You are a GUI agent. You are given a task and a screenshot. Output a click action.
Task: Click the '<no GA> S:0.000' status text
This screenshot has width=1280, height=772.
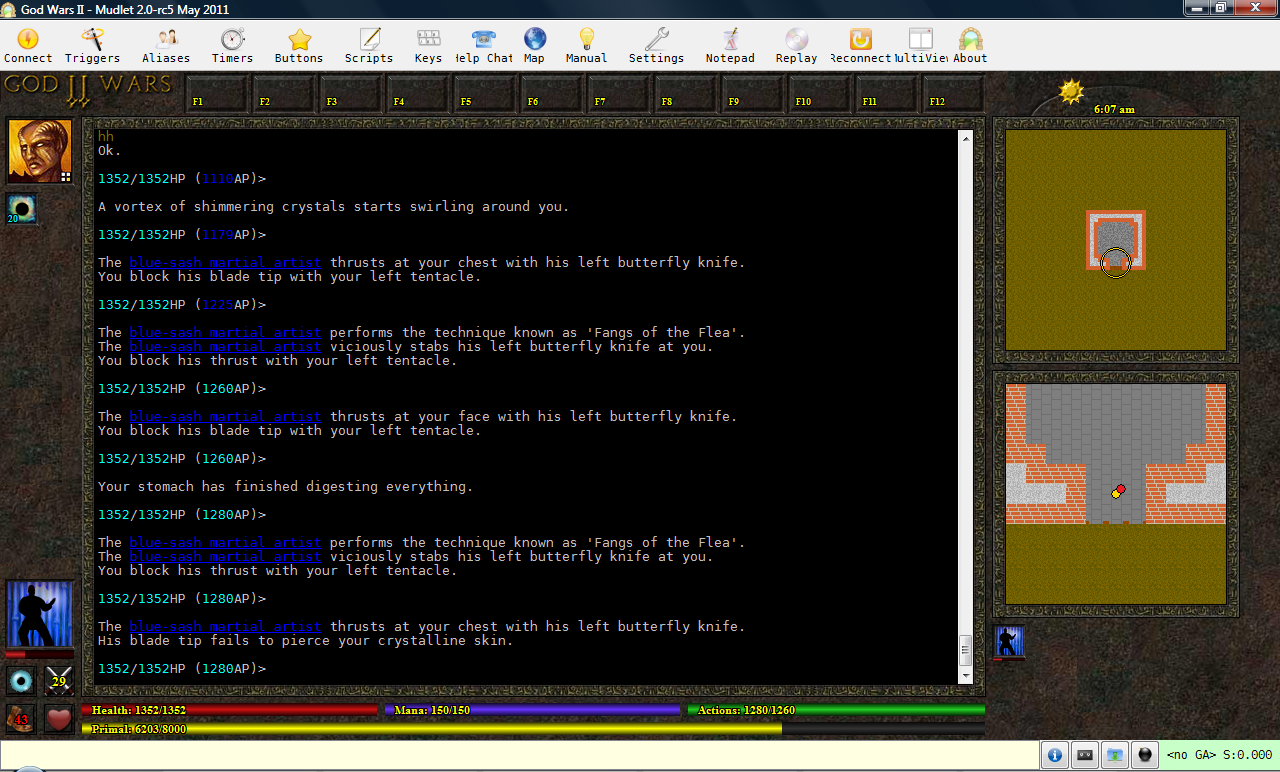point(1219,755)
